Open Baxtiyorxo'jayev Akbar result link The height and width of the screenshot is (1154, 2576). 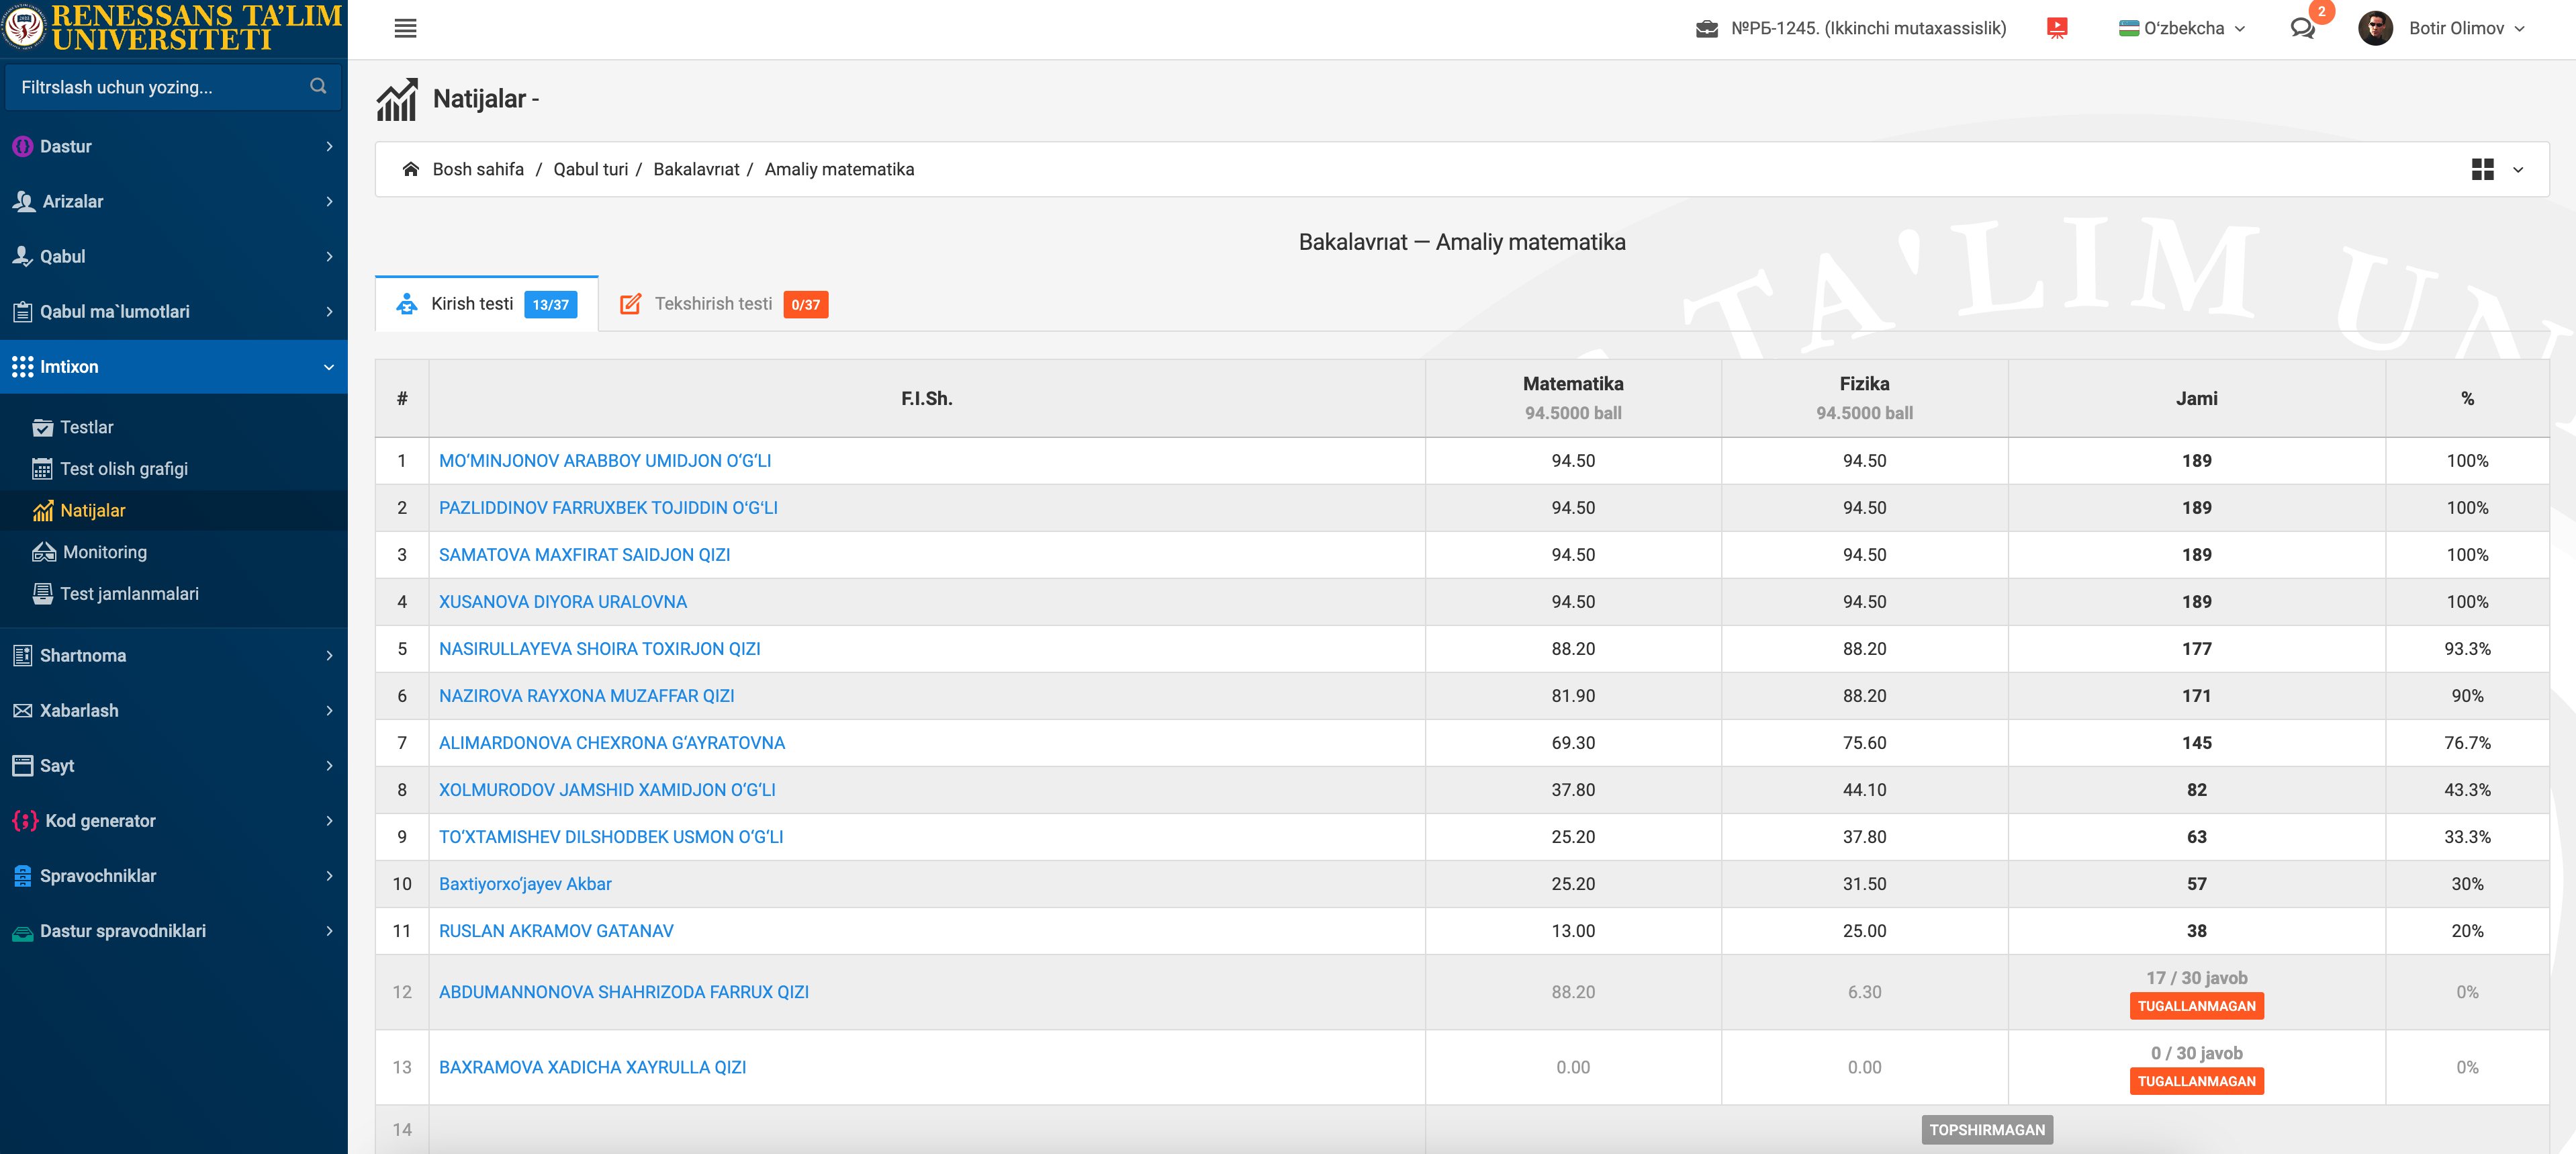[x=525, y=884]
